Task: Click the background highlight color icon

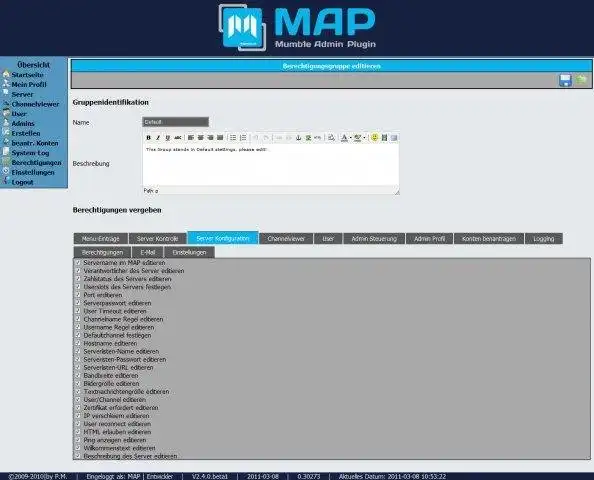Action: click(357, 138)
